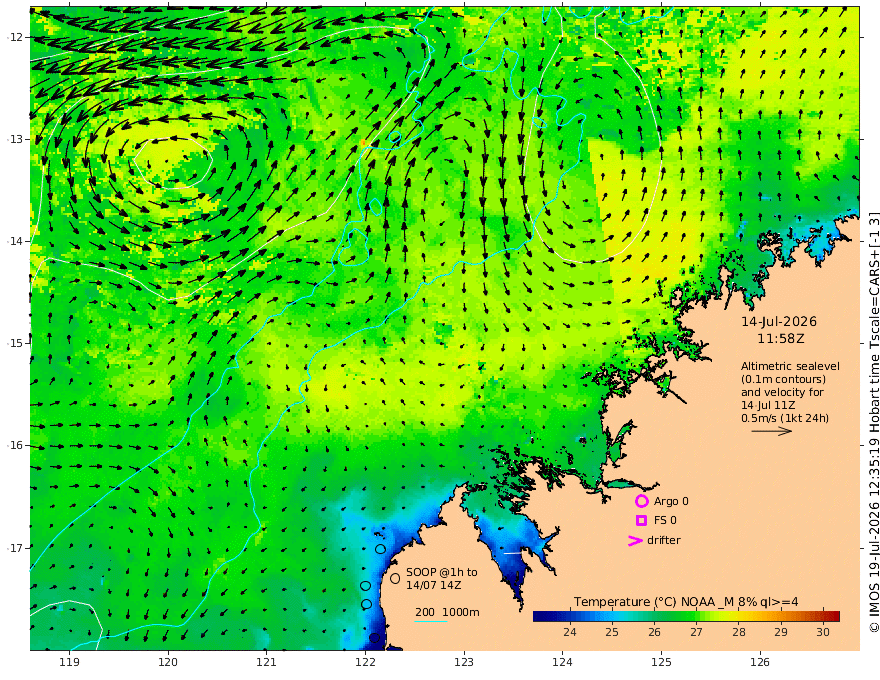Click the SOOP circle marker beside the label
The width and height of the screenshot is (880, 680).
coord(395,578)
